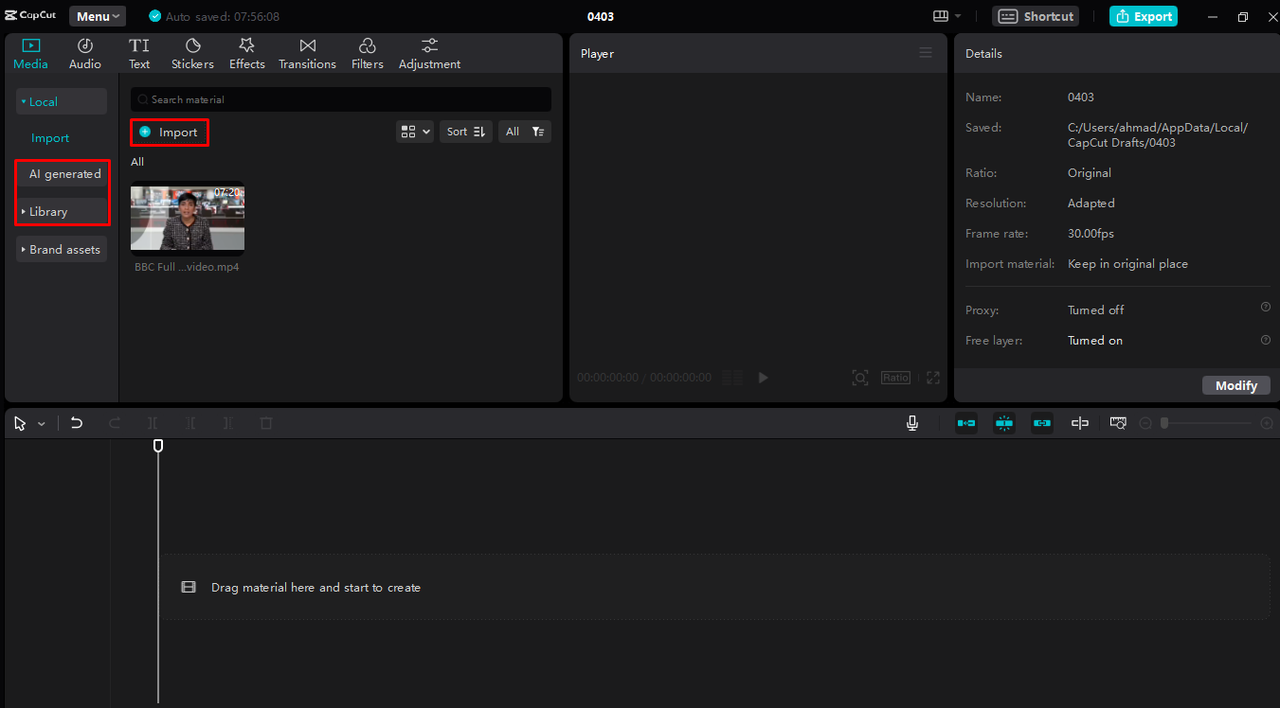The width and height of the screenshot is (1280, 708).
Task: Click the Split icon in timeline toolbar
Action: pos(152,423)
